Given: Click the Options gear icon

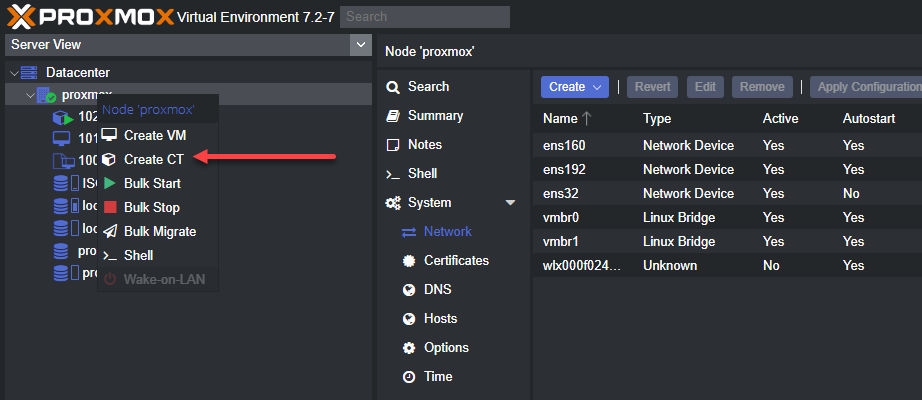Looking at the screenshot, I should (x=409, y=348).
